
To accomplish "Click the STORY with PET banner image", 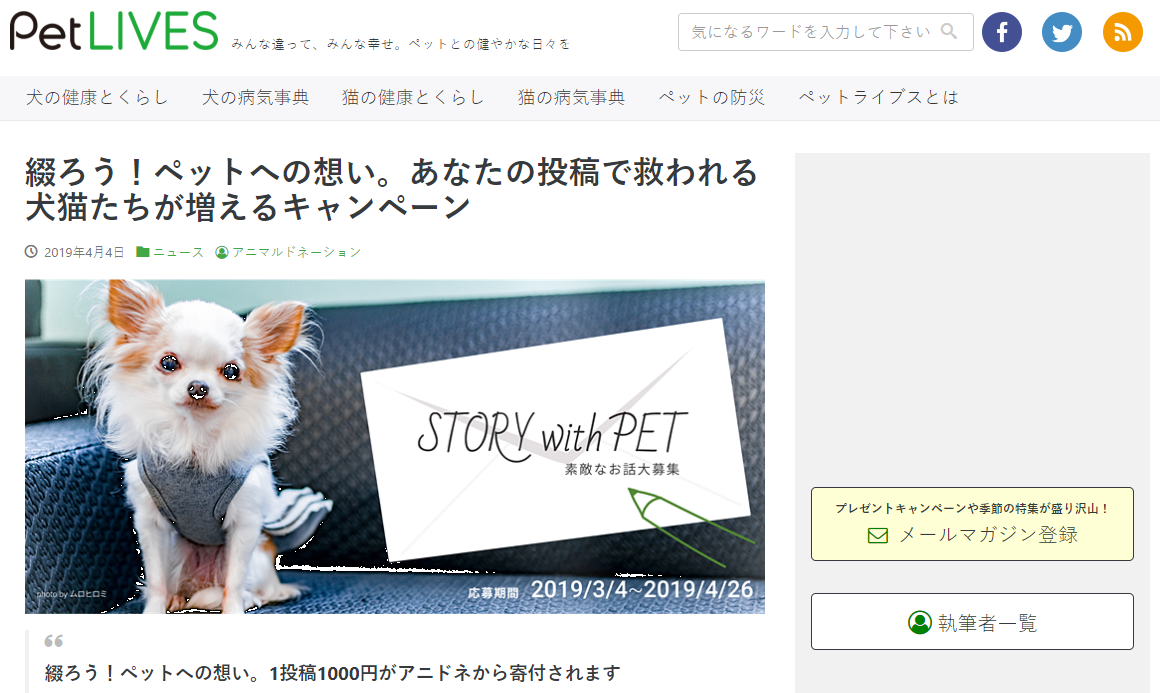I will [395, 446].
